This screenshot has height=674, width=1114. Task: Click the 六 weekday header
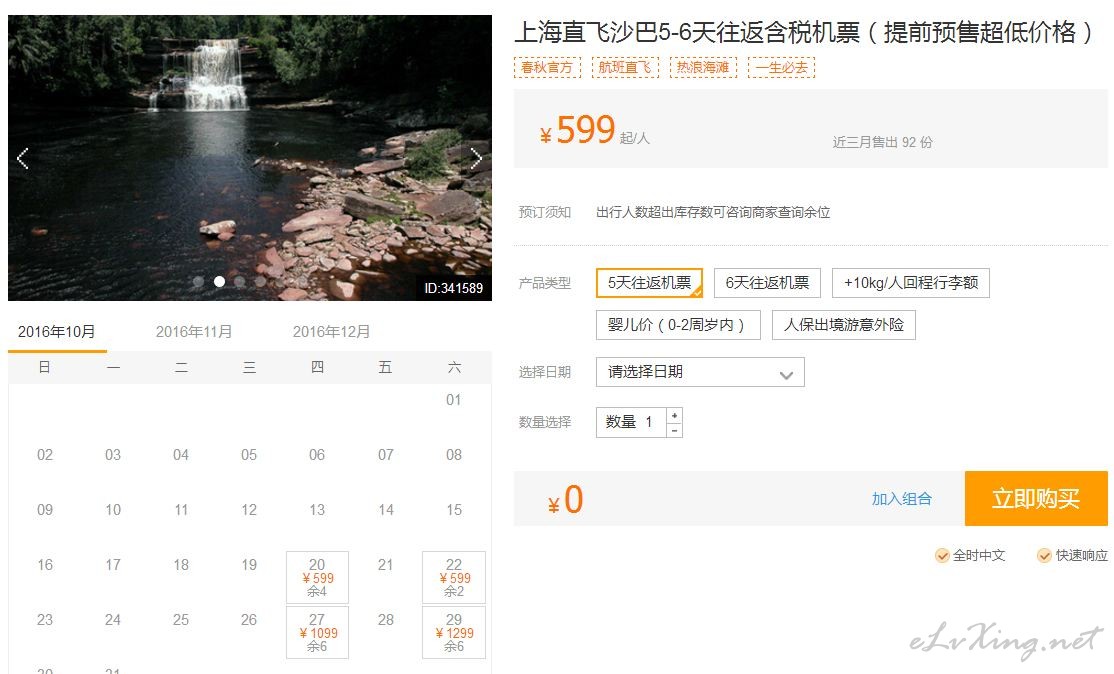click(454, 367)
